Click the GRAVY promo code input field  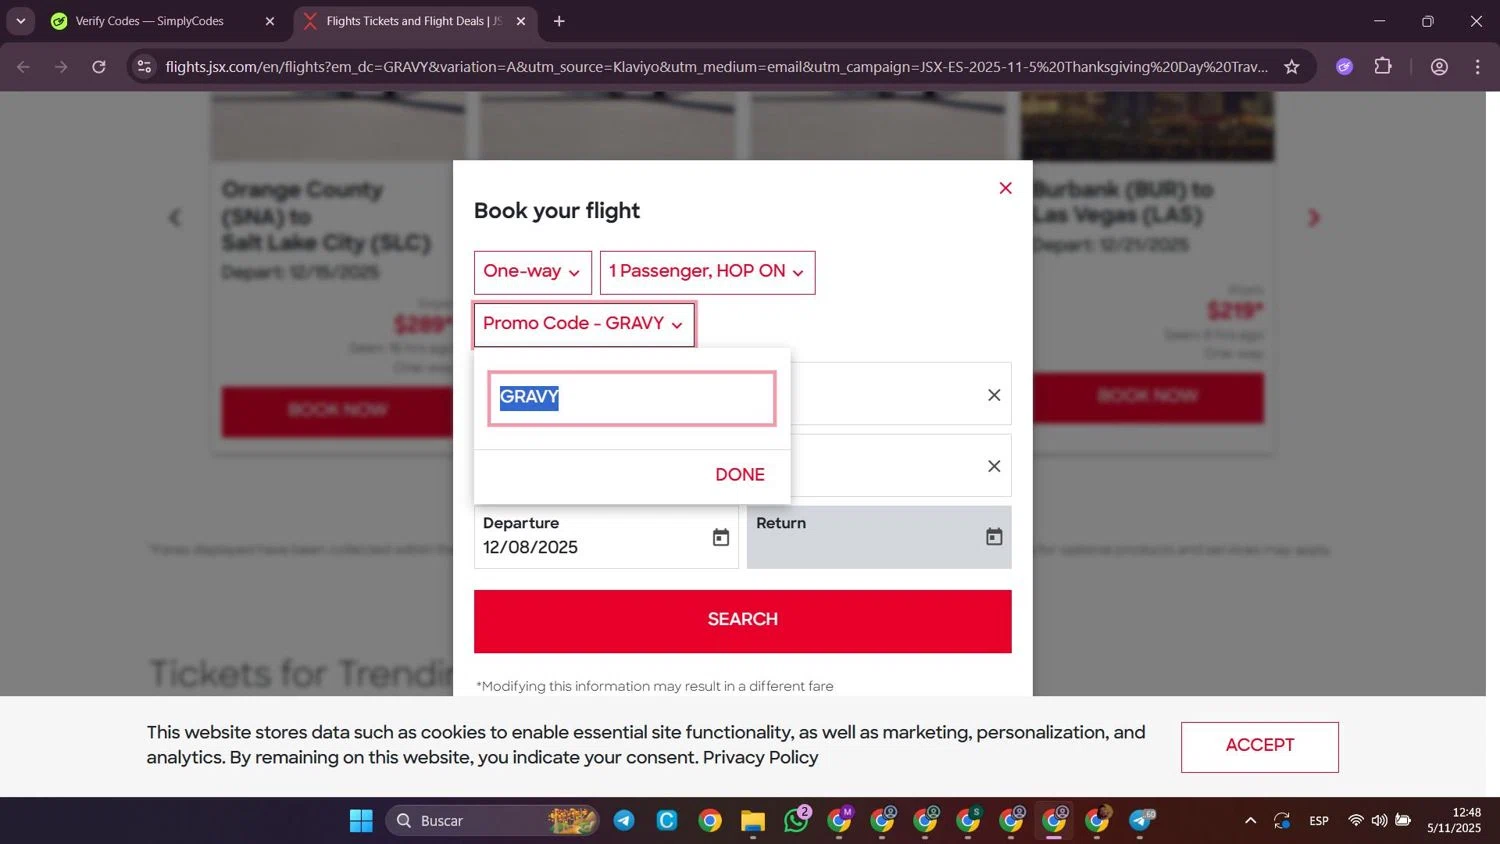point(632,398)
